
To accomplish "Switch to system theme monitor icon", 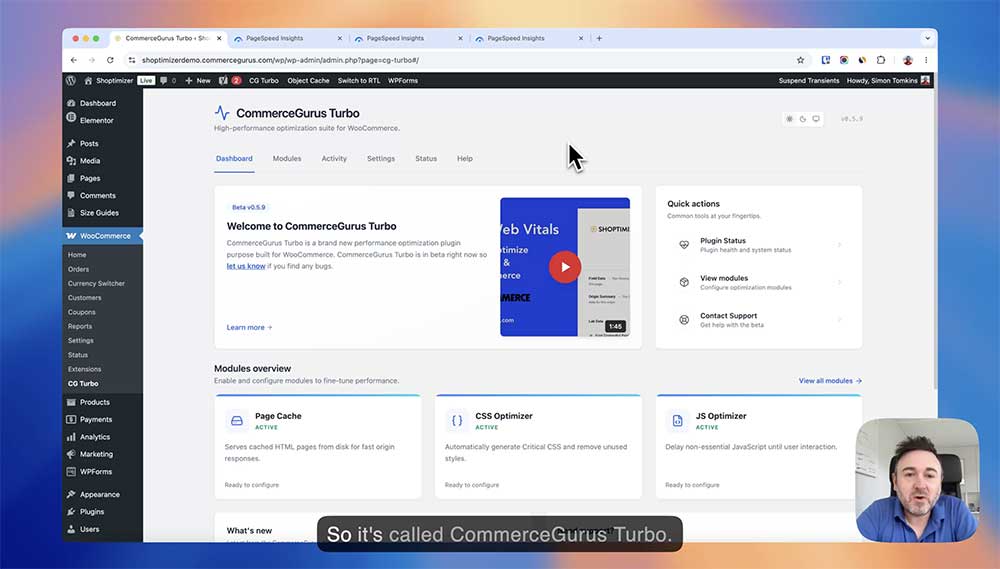I will (x=816, y=119).
